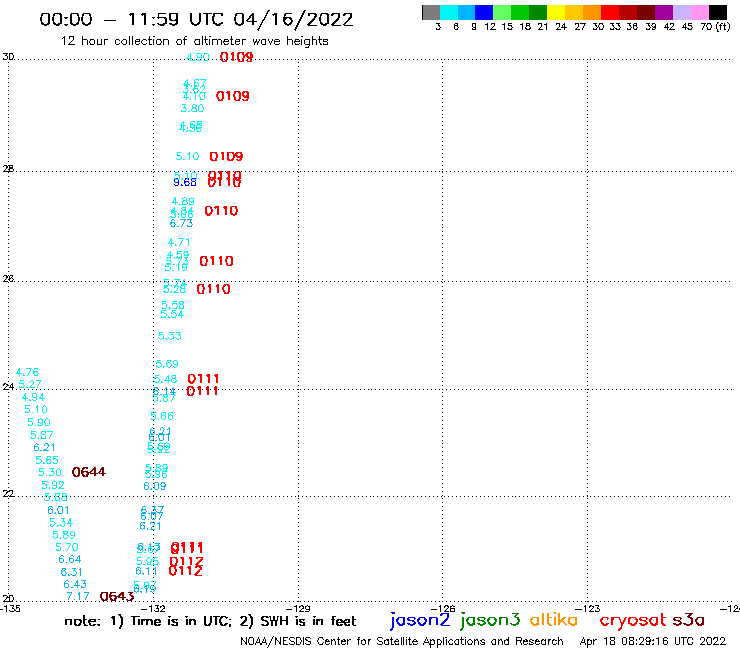Select the 5.34 wave height value
The image size is (740, 650).
click(61, 523)
